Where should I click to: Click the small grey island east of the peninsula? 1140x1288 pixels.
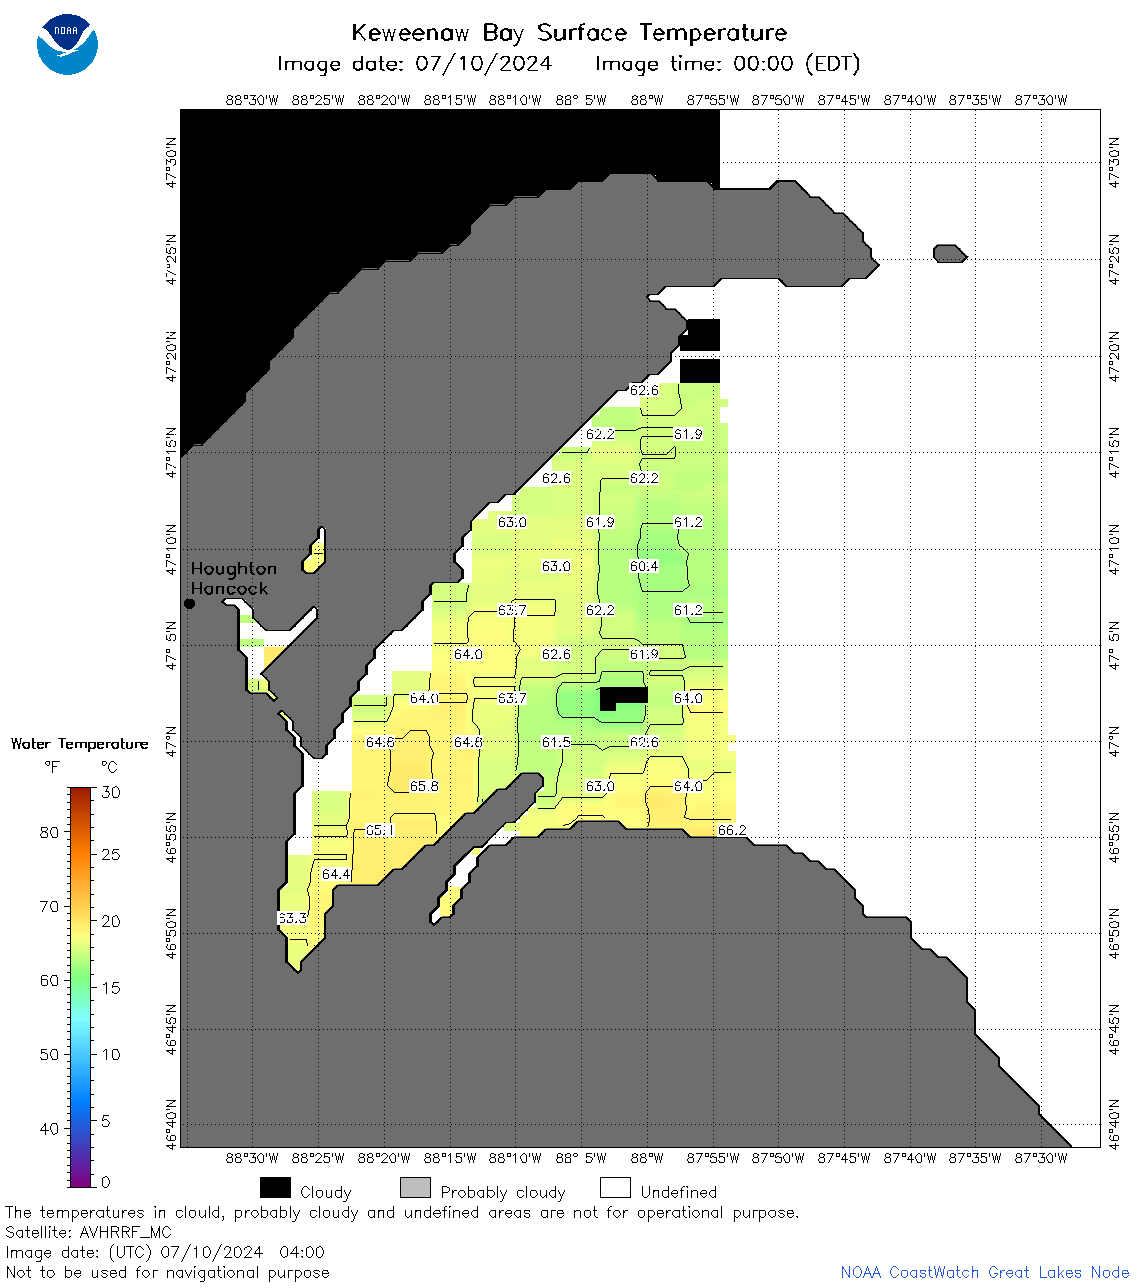(x=949, y=253)
